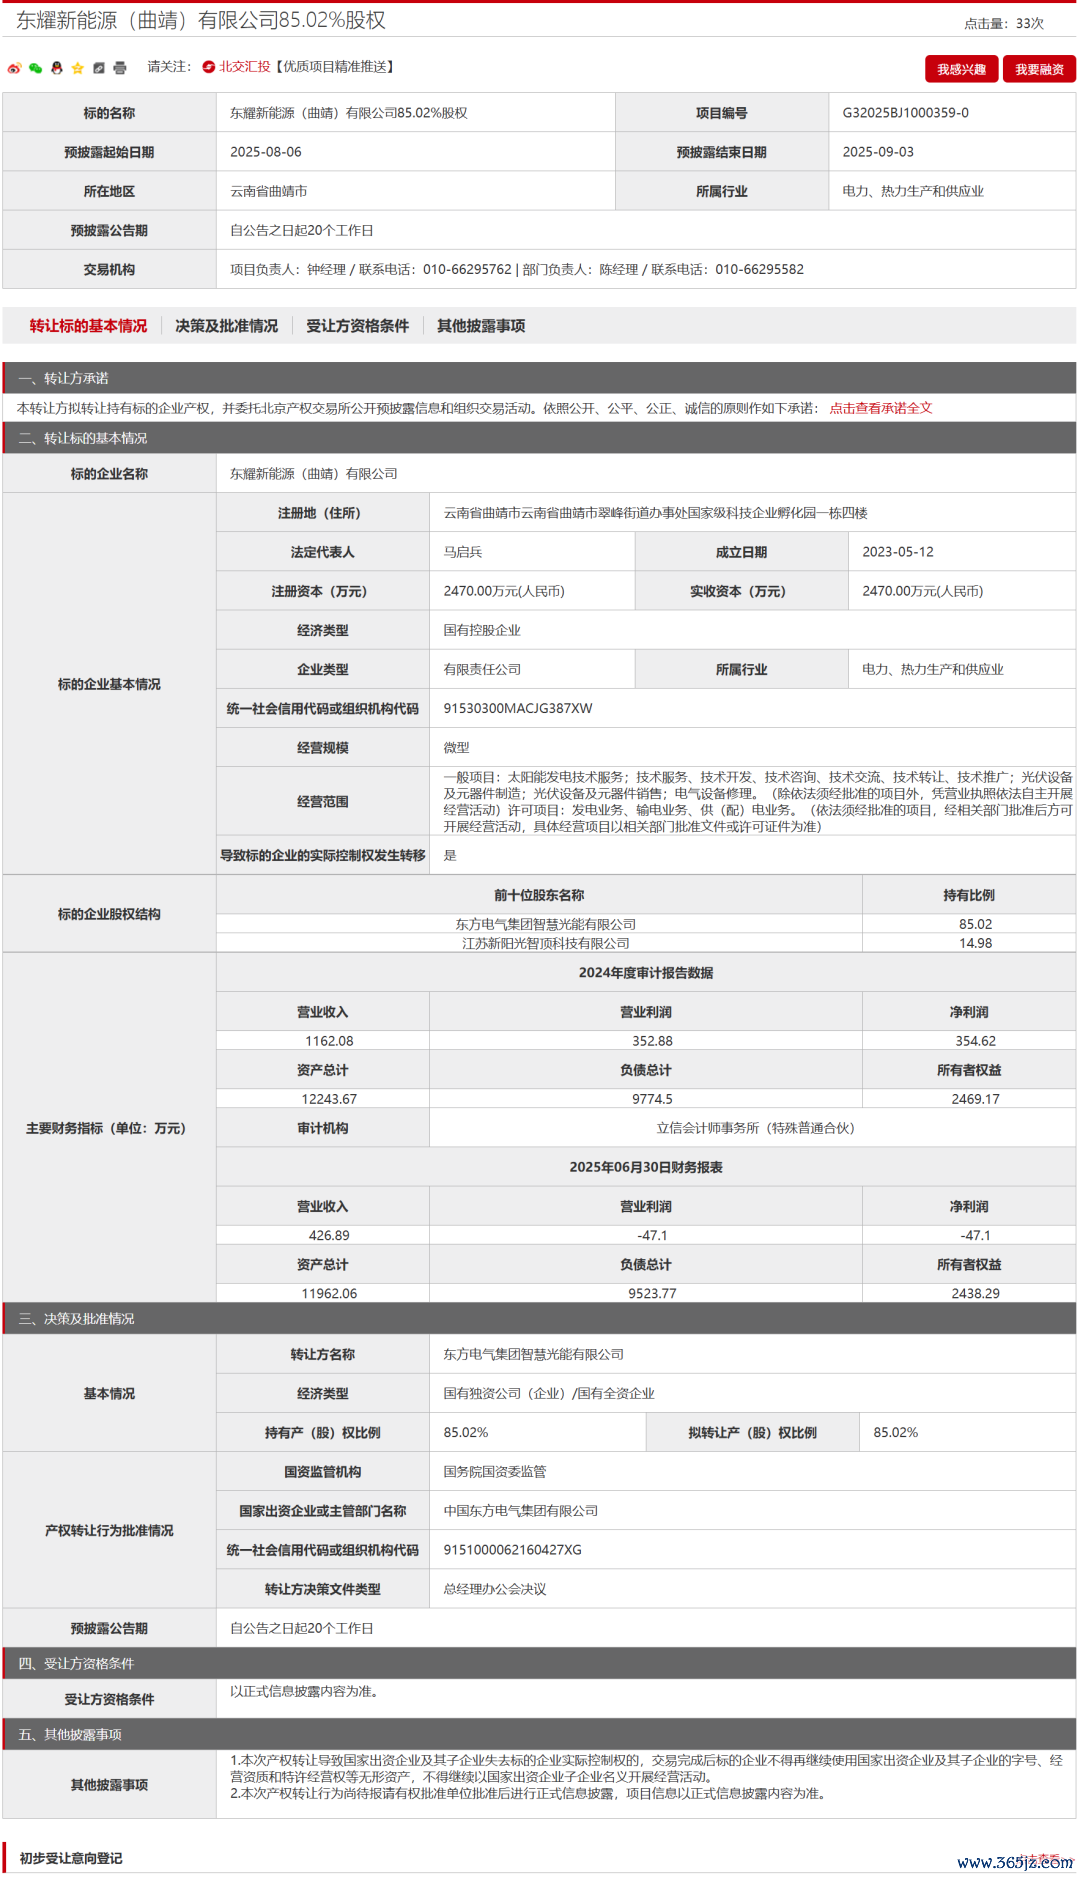Click the 我感兴趣 button

coord(961,69)
